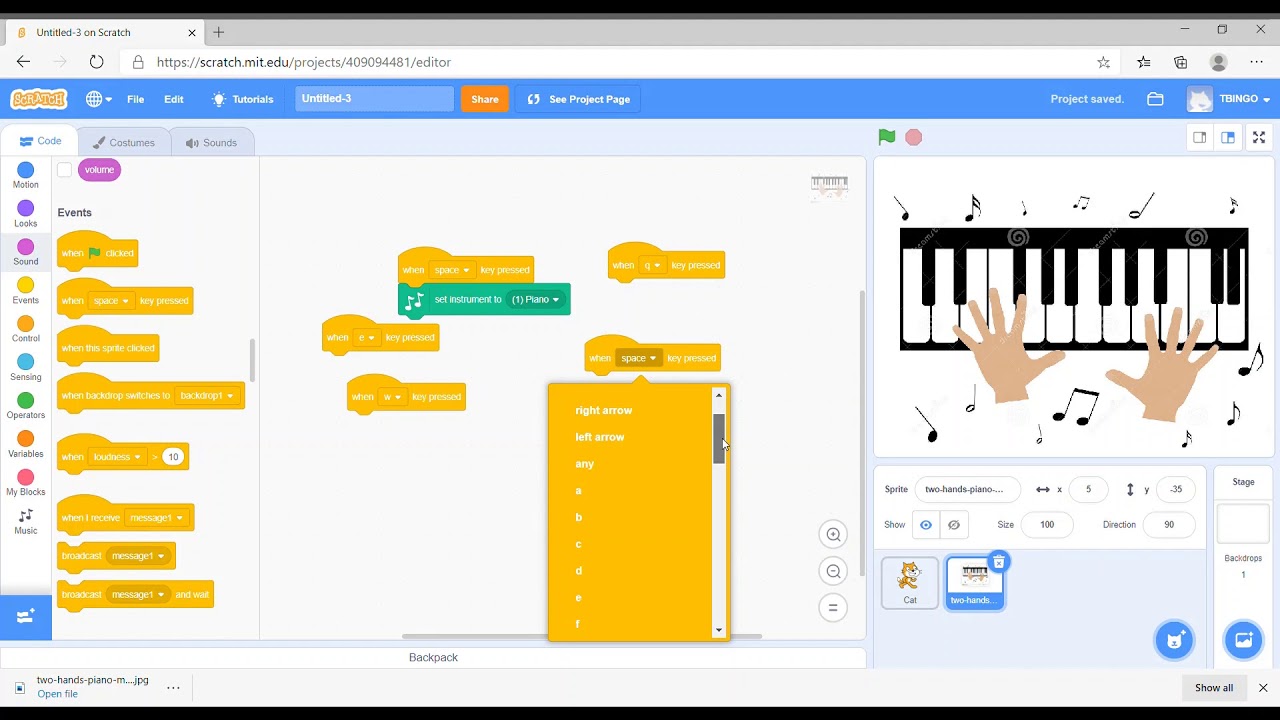Image resolution: width=1280 pixels, height=720 pixels.
Task: Switch to small stage layout
Action: (1200, 137)
